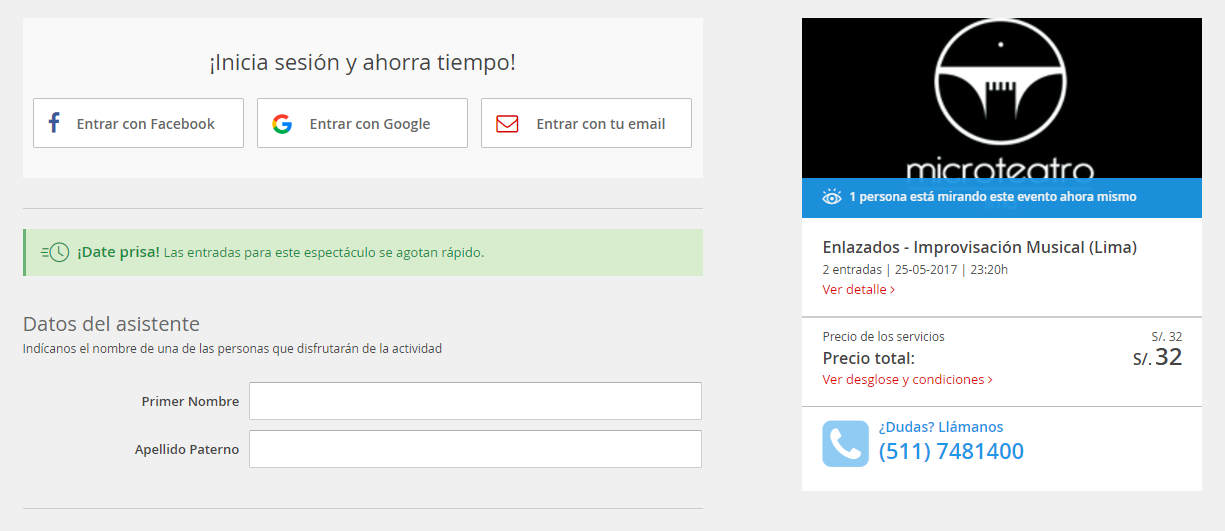Click the eye icon in blue banner
1225x531 pixels.
(x=832, y=197)
